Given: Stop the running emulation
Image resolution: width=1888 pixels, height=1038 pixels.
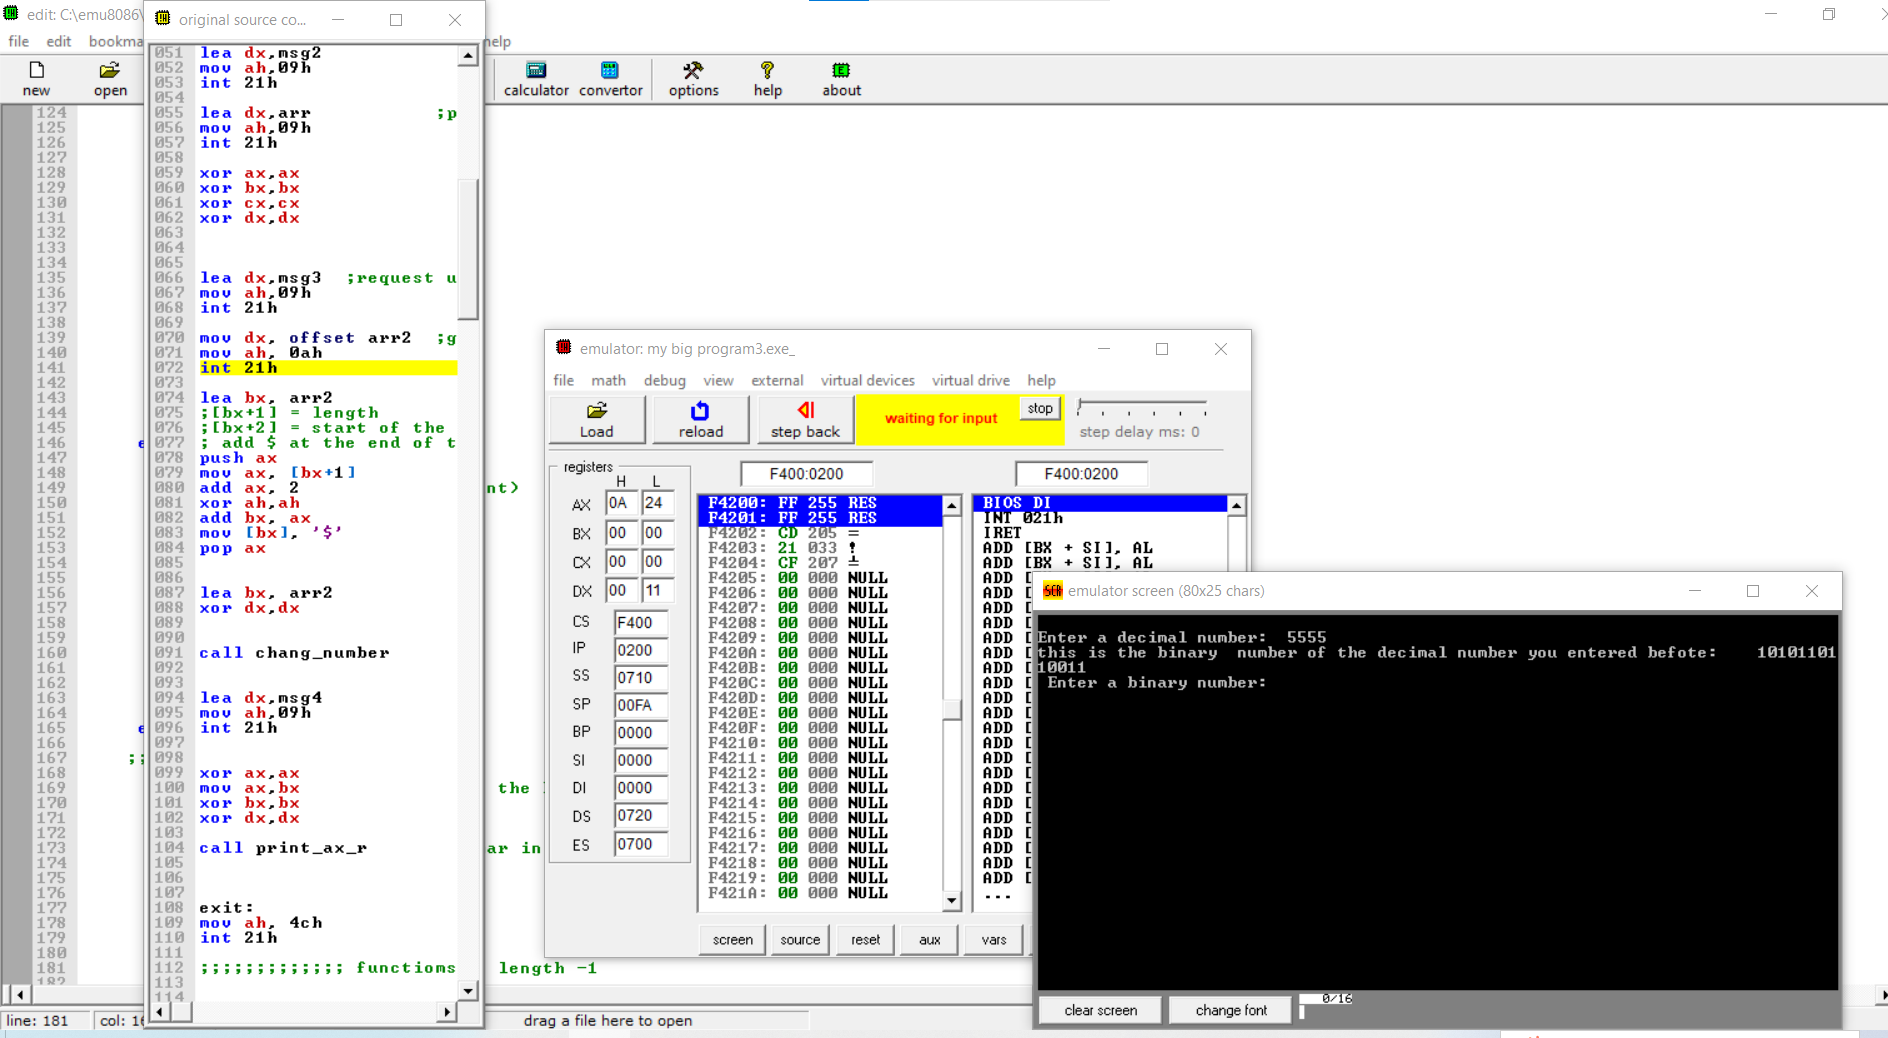Looking at the screenshot, I should [x=1040, y=408].
